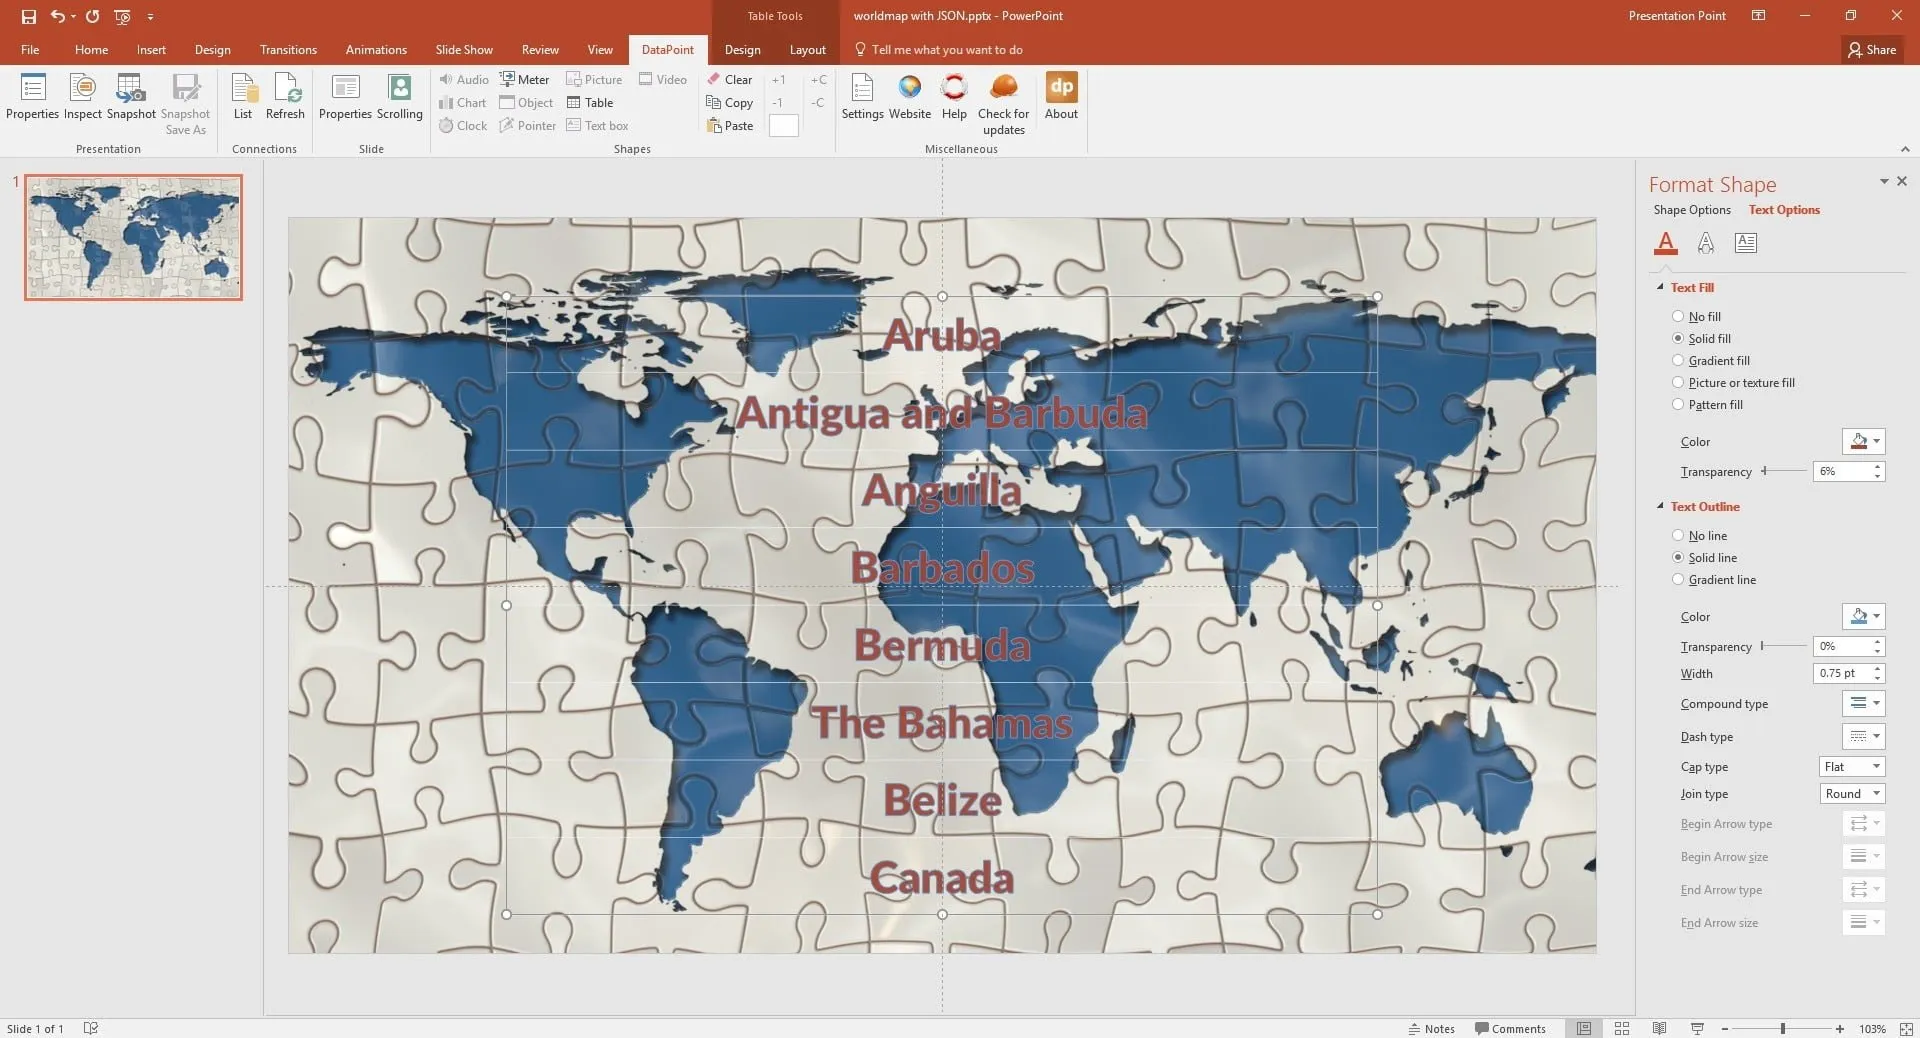The image size is (1920, 1038).
Task: Click the Refresh connections icon
Action: pyautogui.click(x=285, y=90)
